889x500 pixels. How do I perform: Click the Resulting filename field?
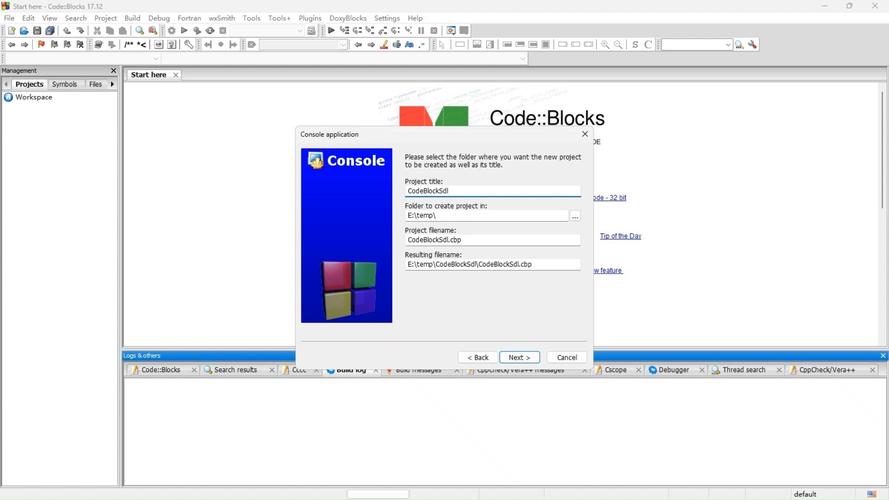(x=493, y=264)
